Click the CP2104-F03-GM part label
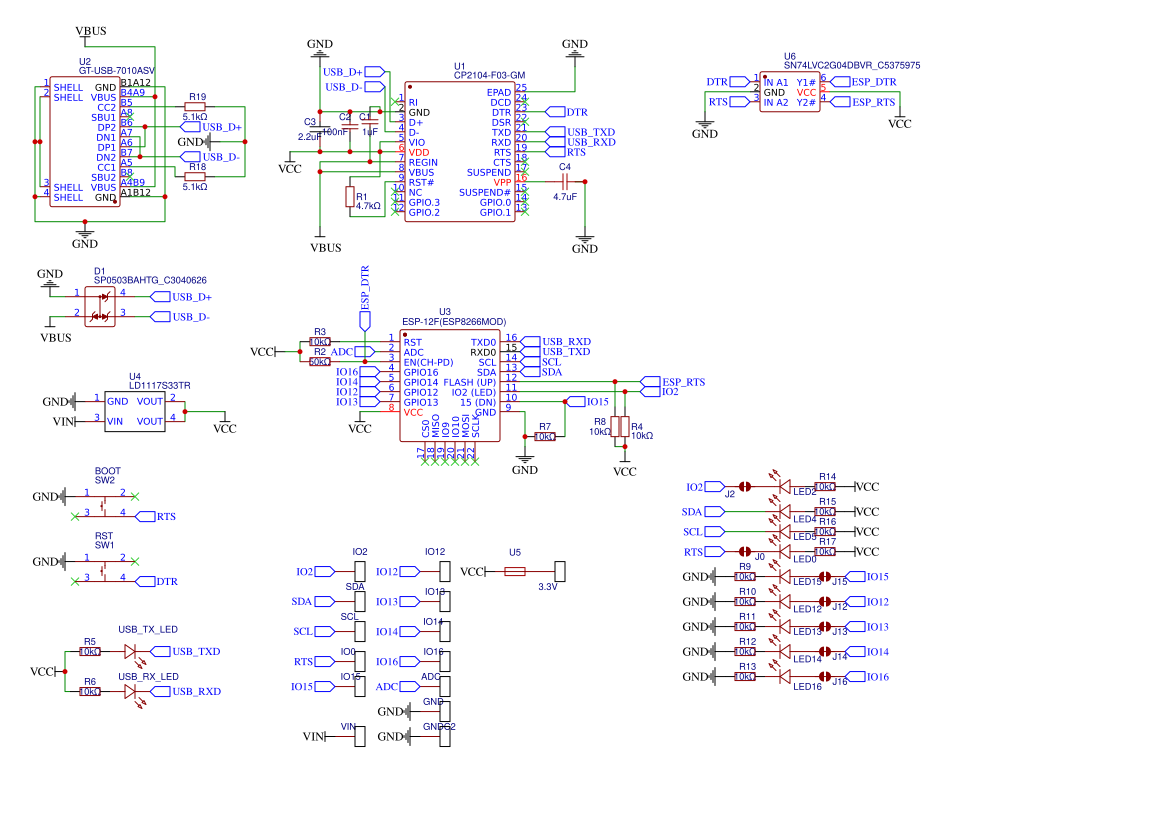The width and height of the screenshot is (1169, 827). click(490, 75)
